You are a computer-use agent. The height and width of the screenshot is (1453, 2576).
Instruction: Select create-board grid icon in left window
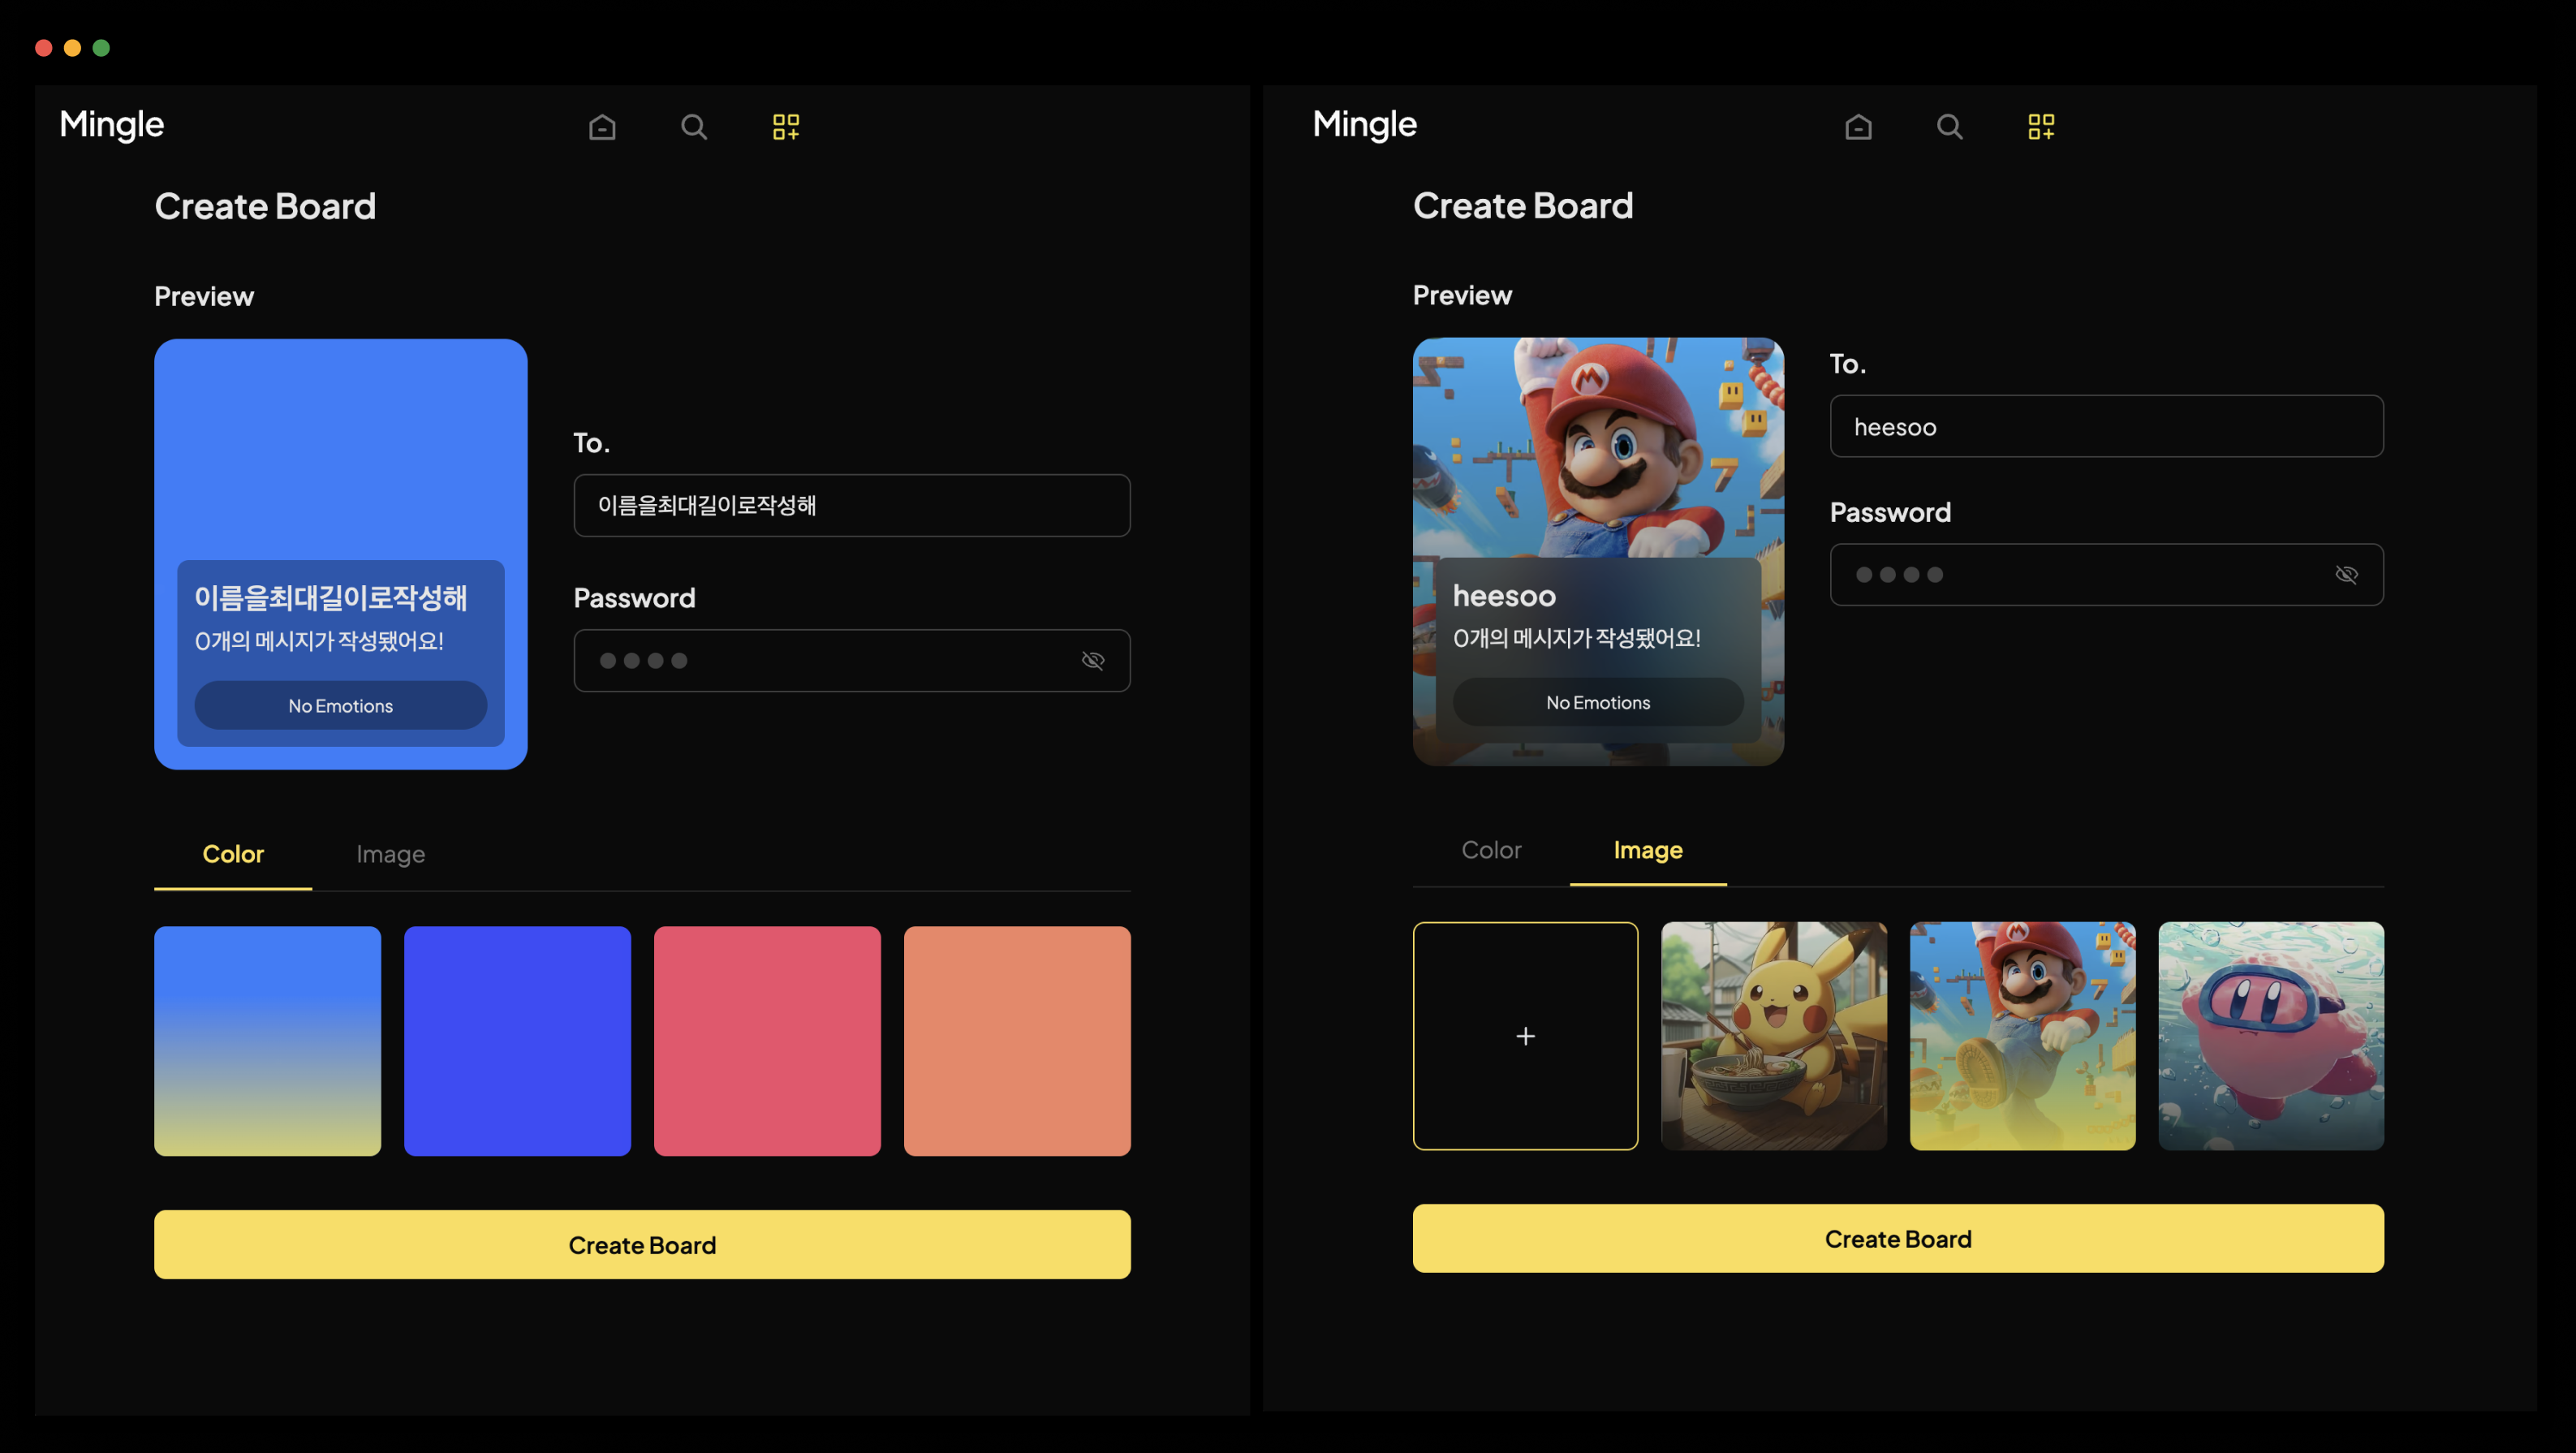786,127
